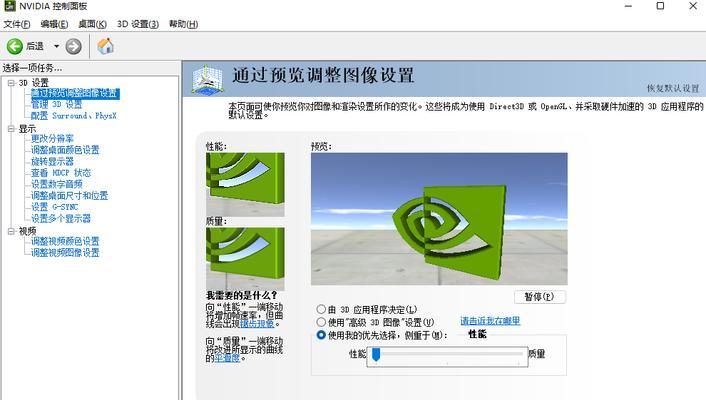The width and height of the screenshot is (706, 400).
Task: Click the NVIDIA title bar app icon
Action: click(9, 6)
